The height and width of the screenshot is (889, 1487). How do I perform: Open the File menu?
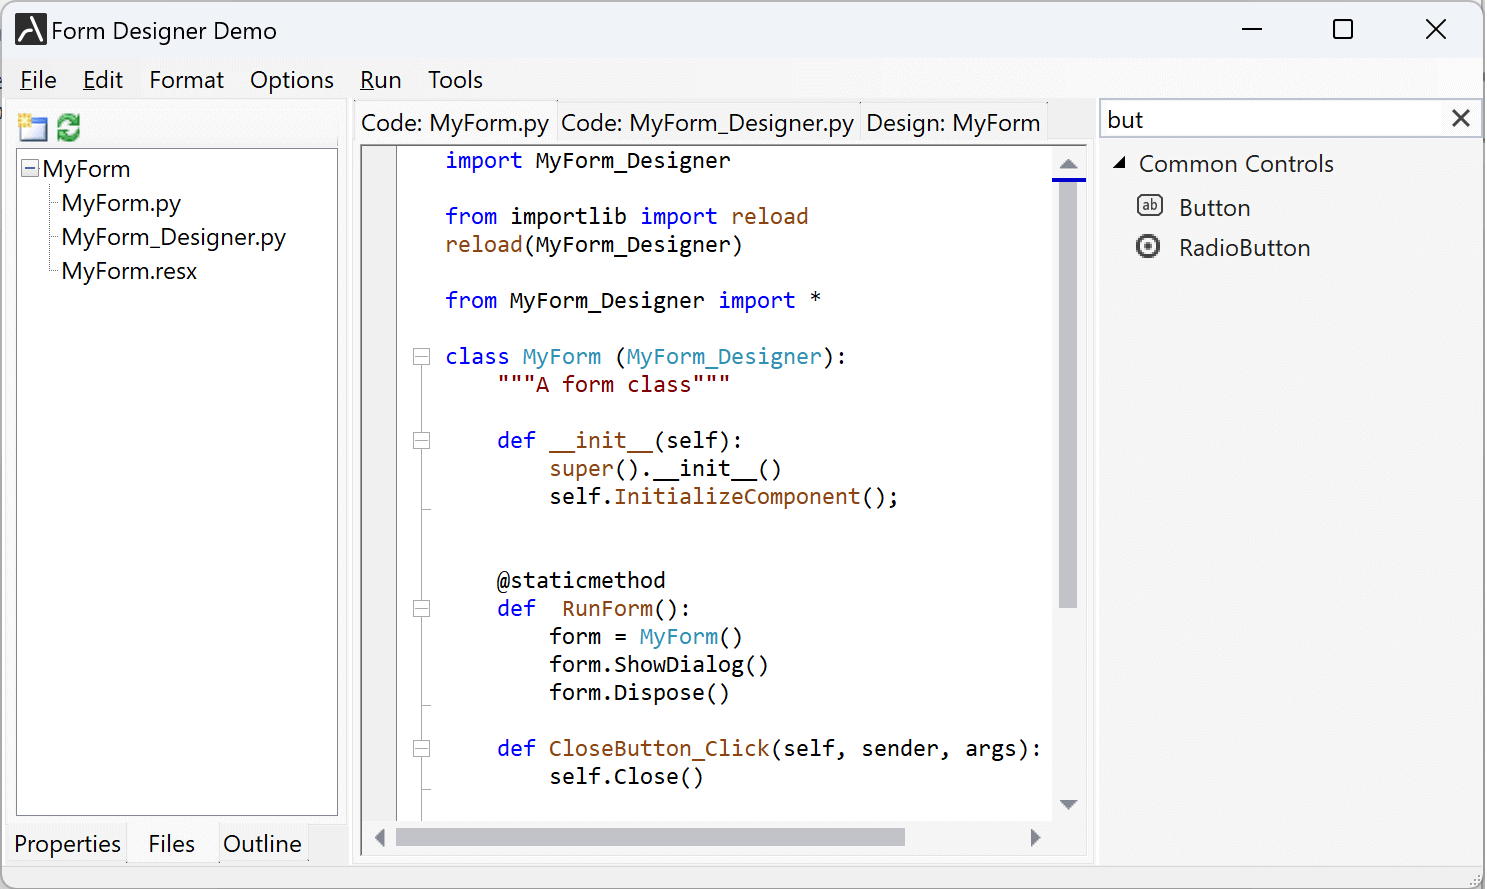(x=38, y=80)
